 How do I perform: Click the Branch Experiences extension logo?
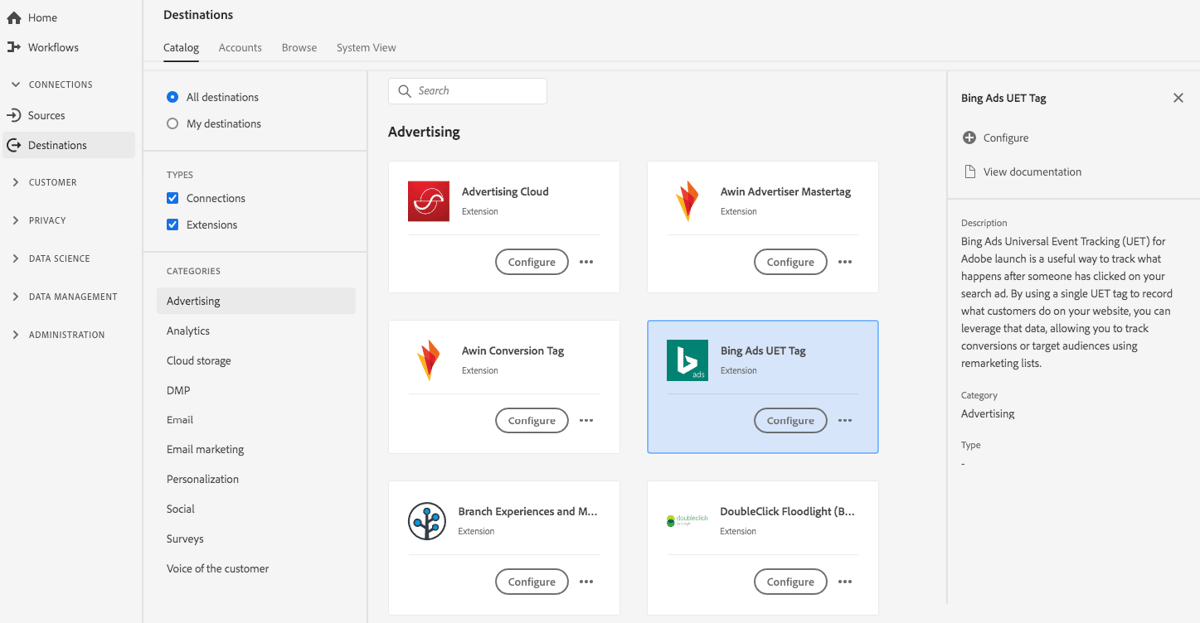[427, 521]
